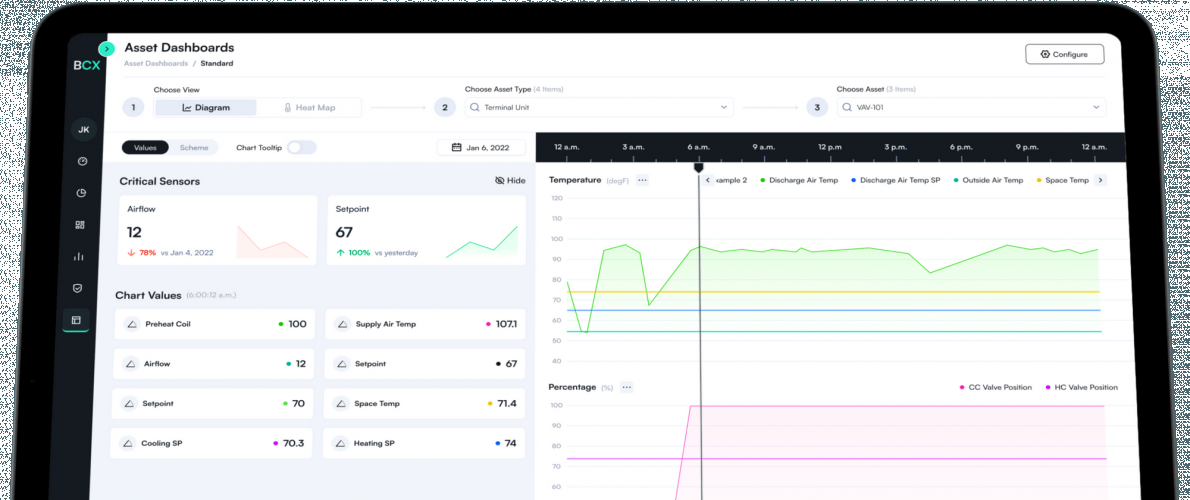The image size is (1190, 500).
Task: Open the Percentage chart three-dot menu
Action: (x=627, y=387)
